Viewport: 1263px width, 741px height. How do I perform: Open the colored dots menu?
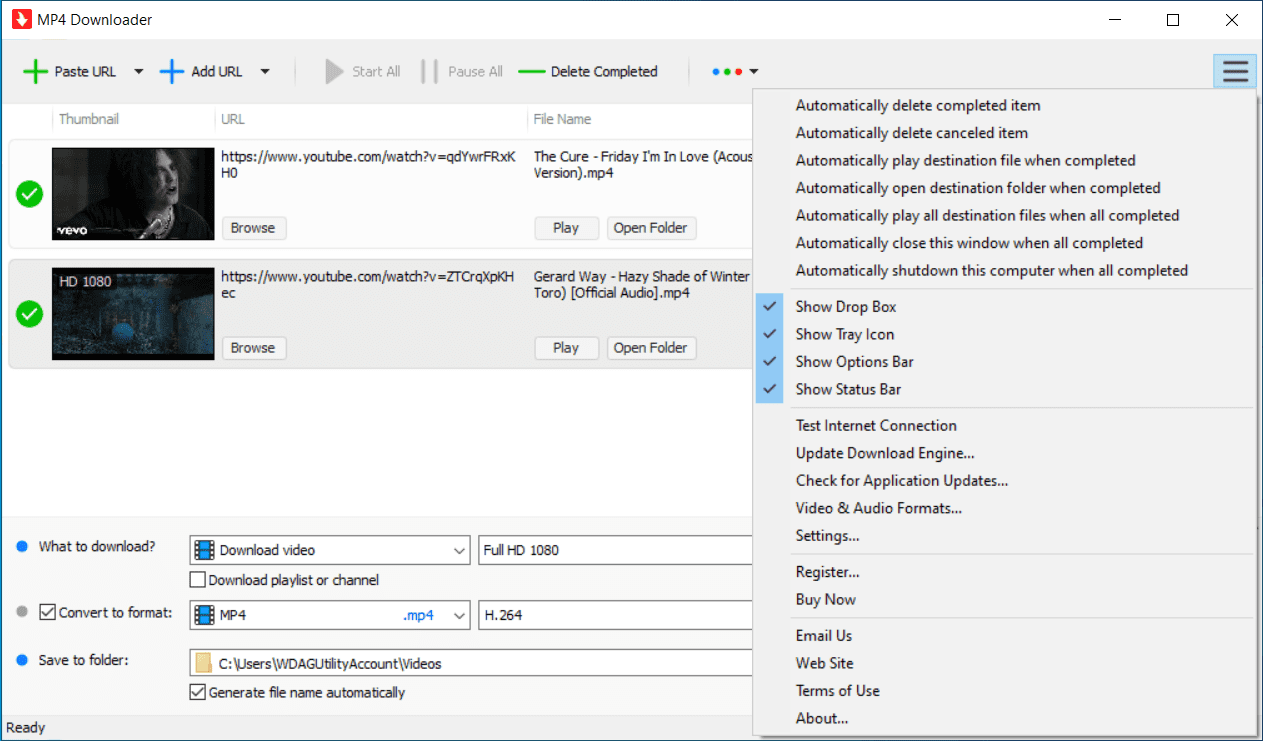pos(735,72)
